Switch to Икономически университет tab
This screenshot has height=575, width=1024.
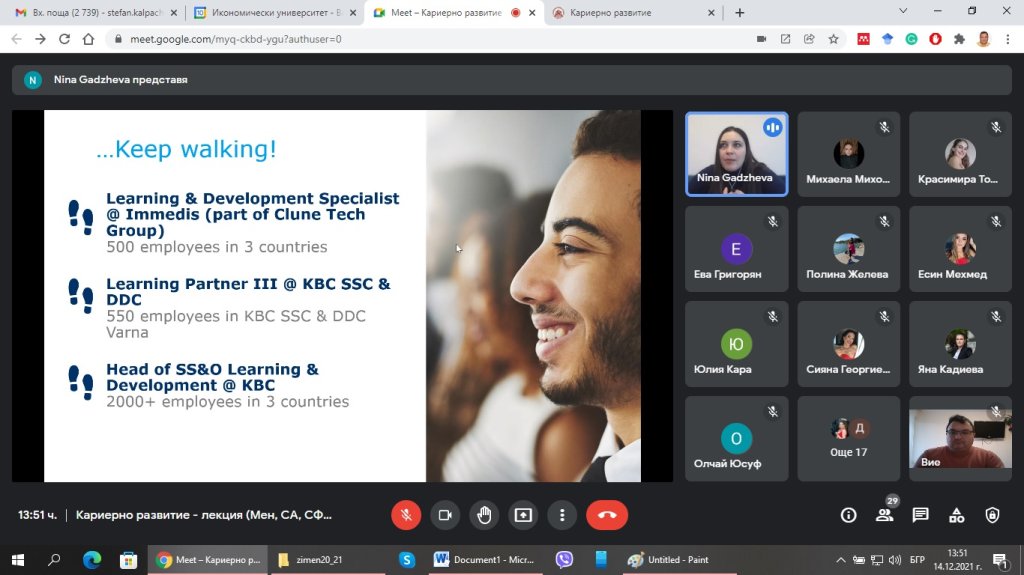276,12
